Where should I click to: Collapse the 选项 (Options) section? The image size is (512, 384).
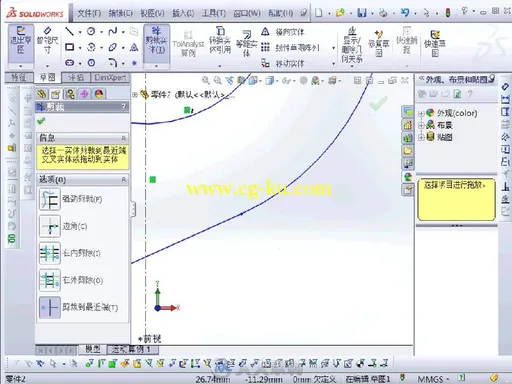click(x=124, y=180)
